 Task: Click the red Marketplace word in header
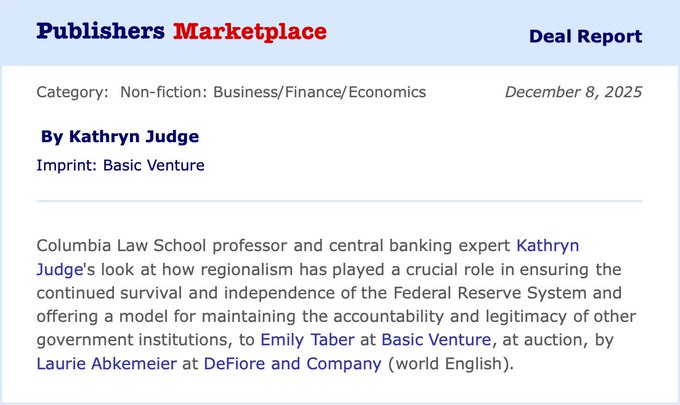[249, 32]
